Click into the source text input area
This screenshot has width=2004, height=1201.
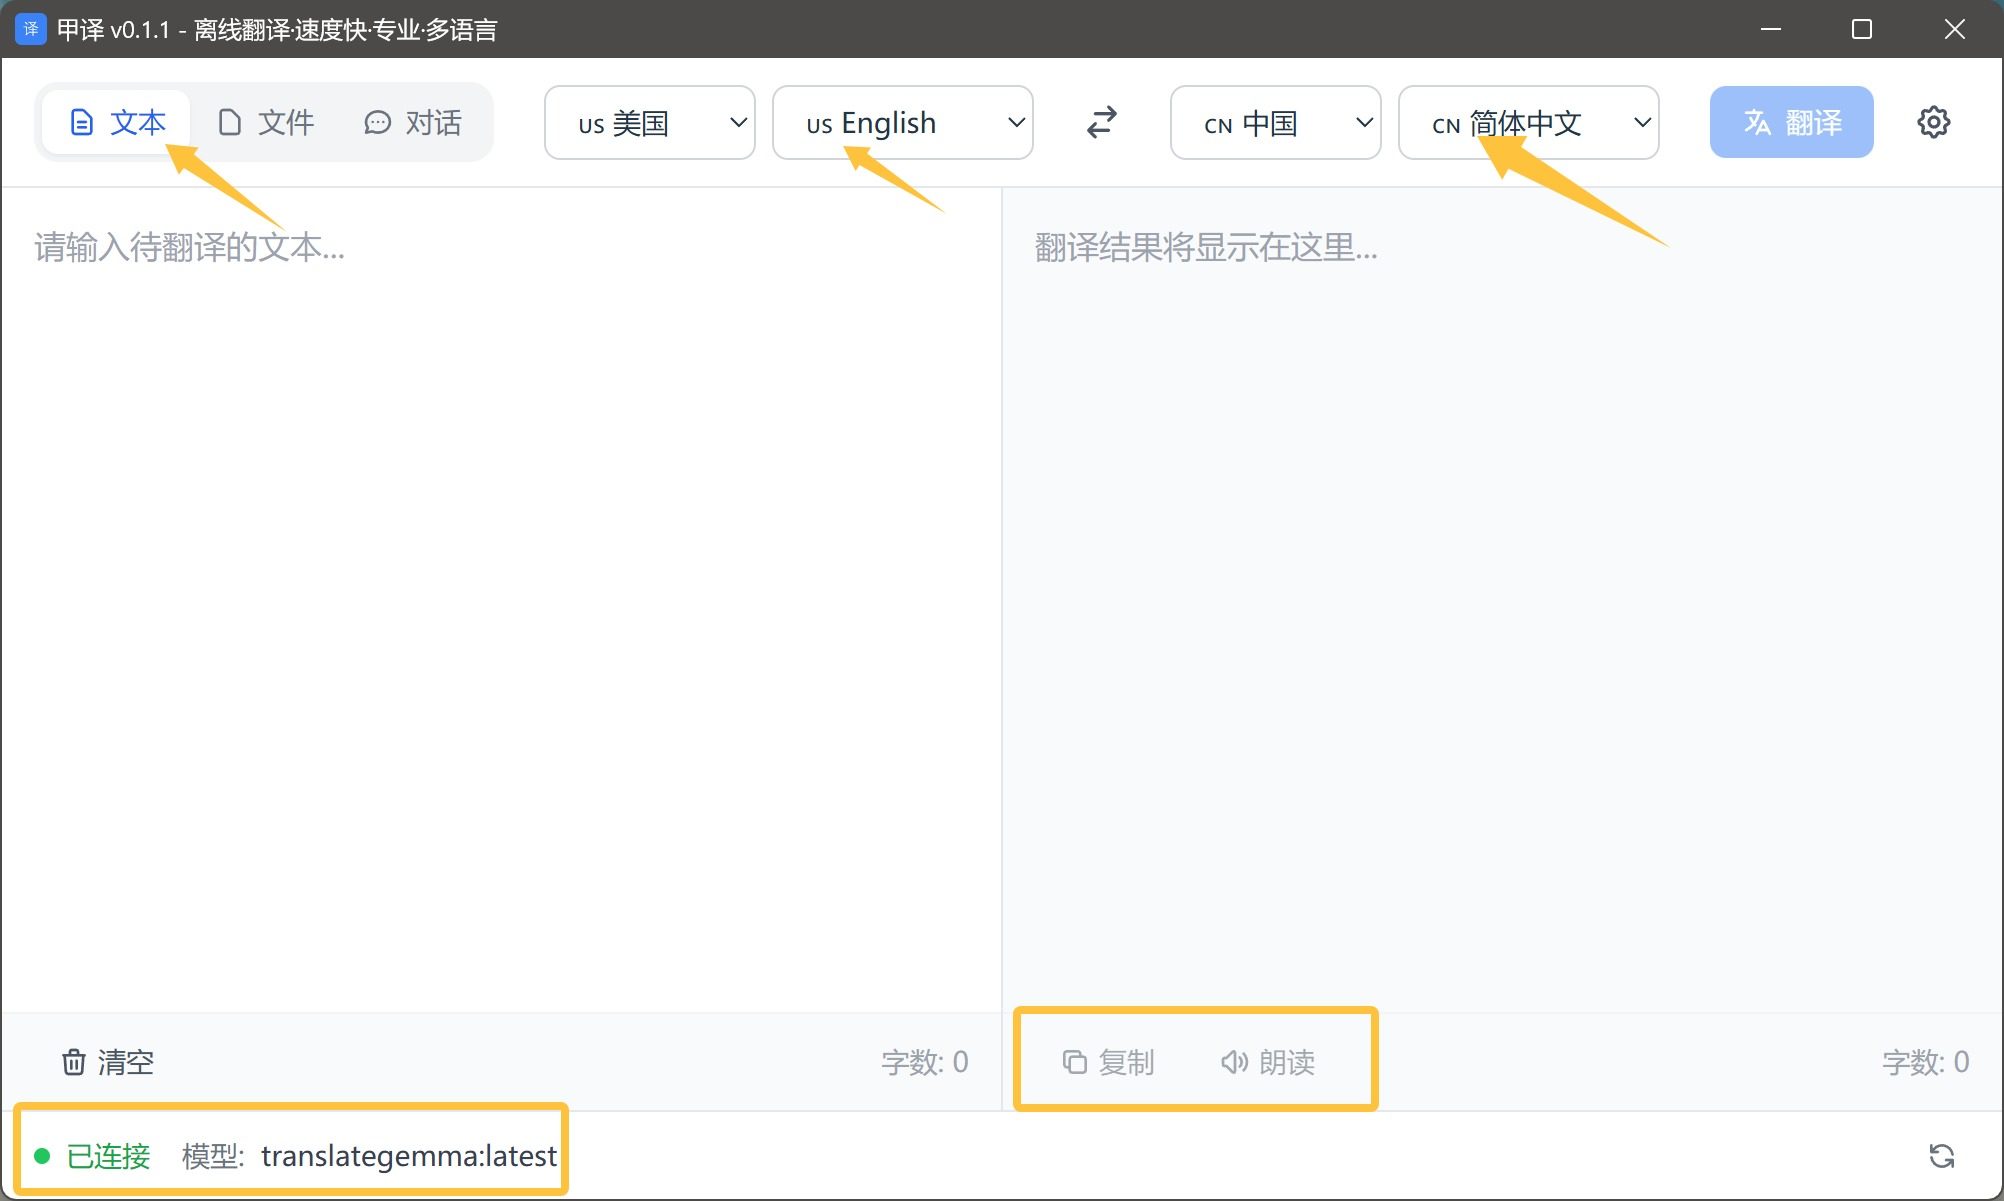tap(500, 600)
